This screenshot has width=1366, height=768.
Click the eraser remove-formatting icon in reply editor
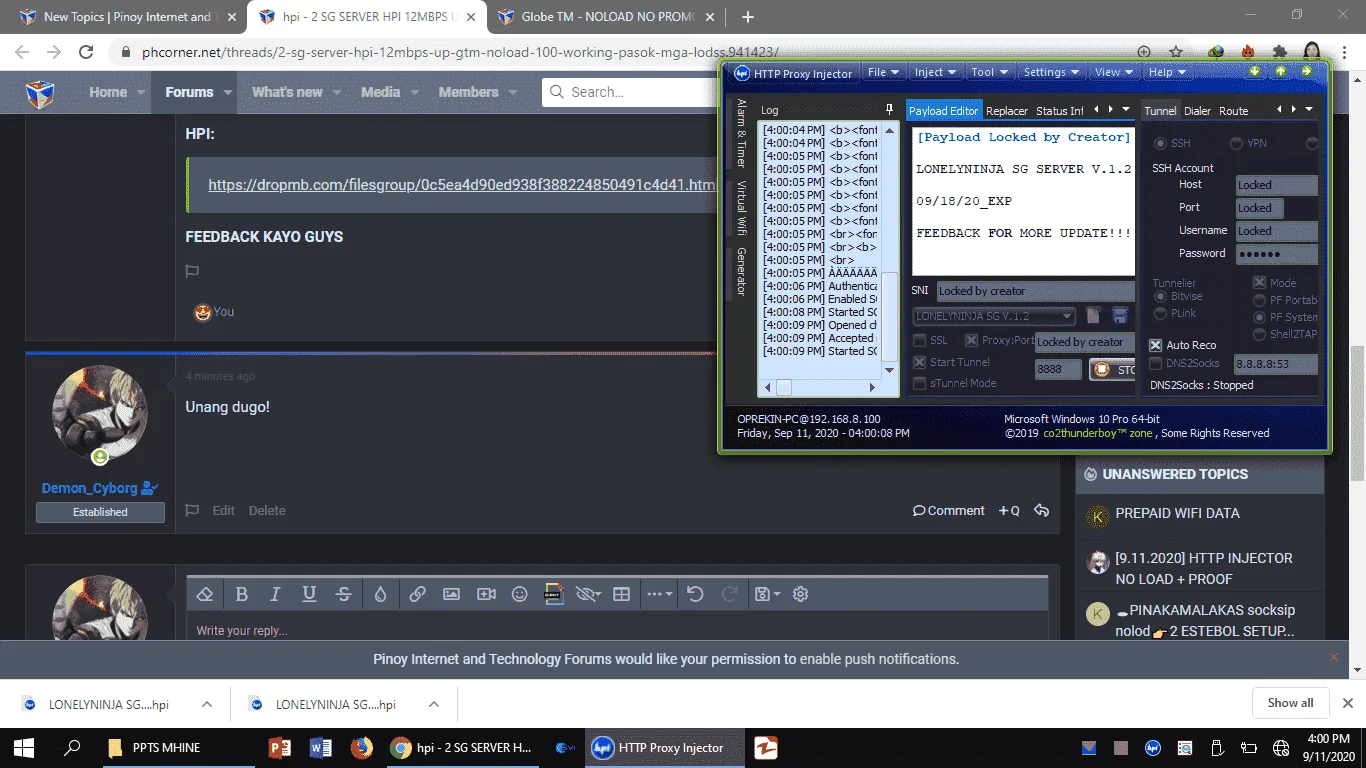pyautogui.click(x=205, y=594)
